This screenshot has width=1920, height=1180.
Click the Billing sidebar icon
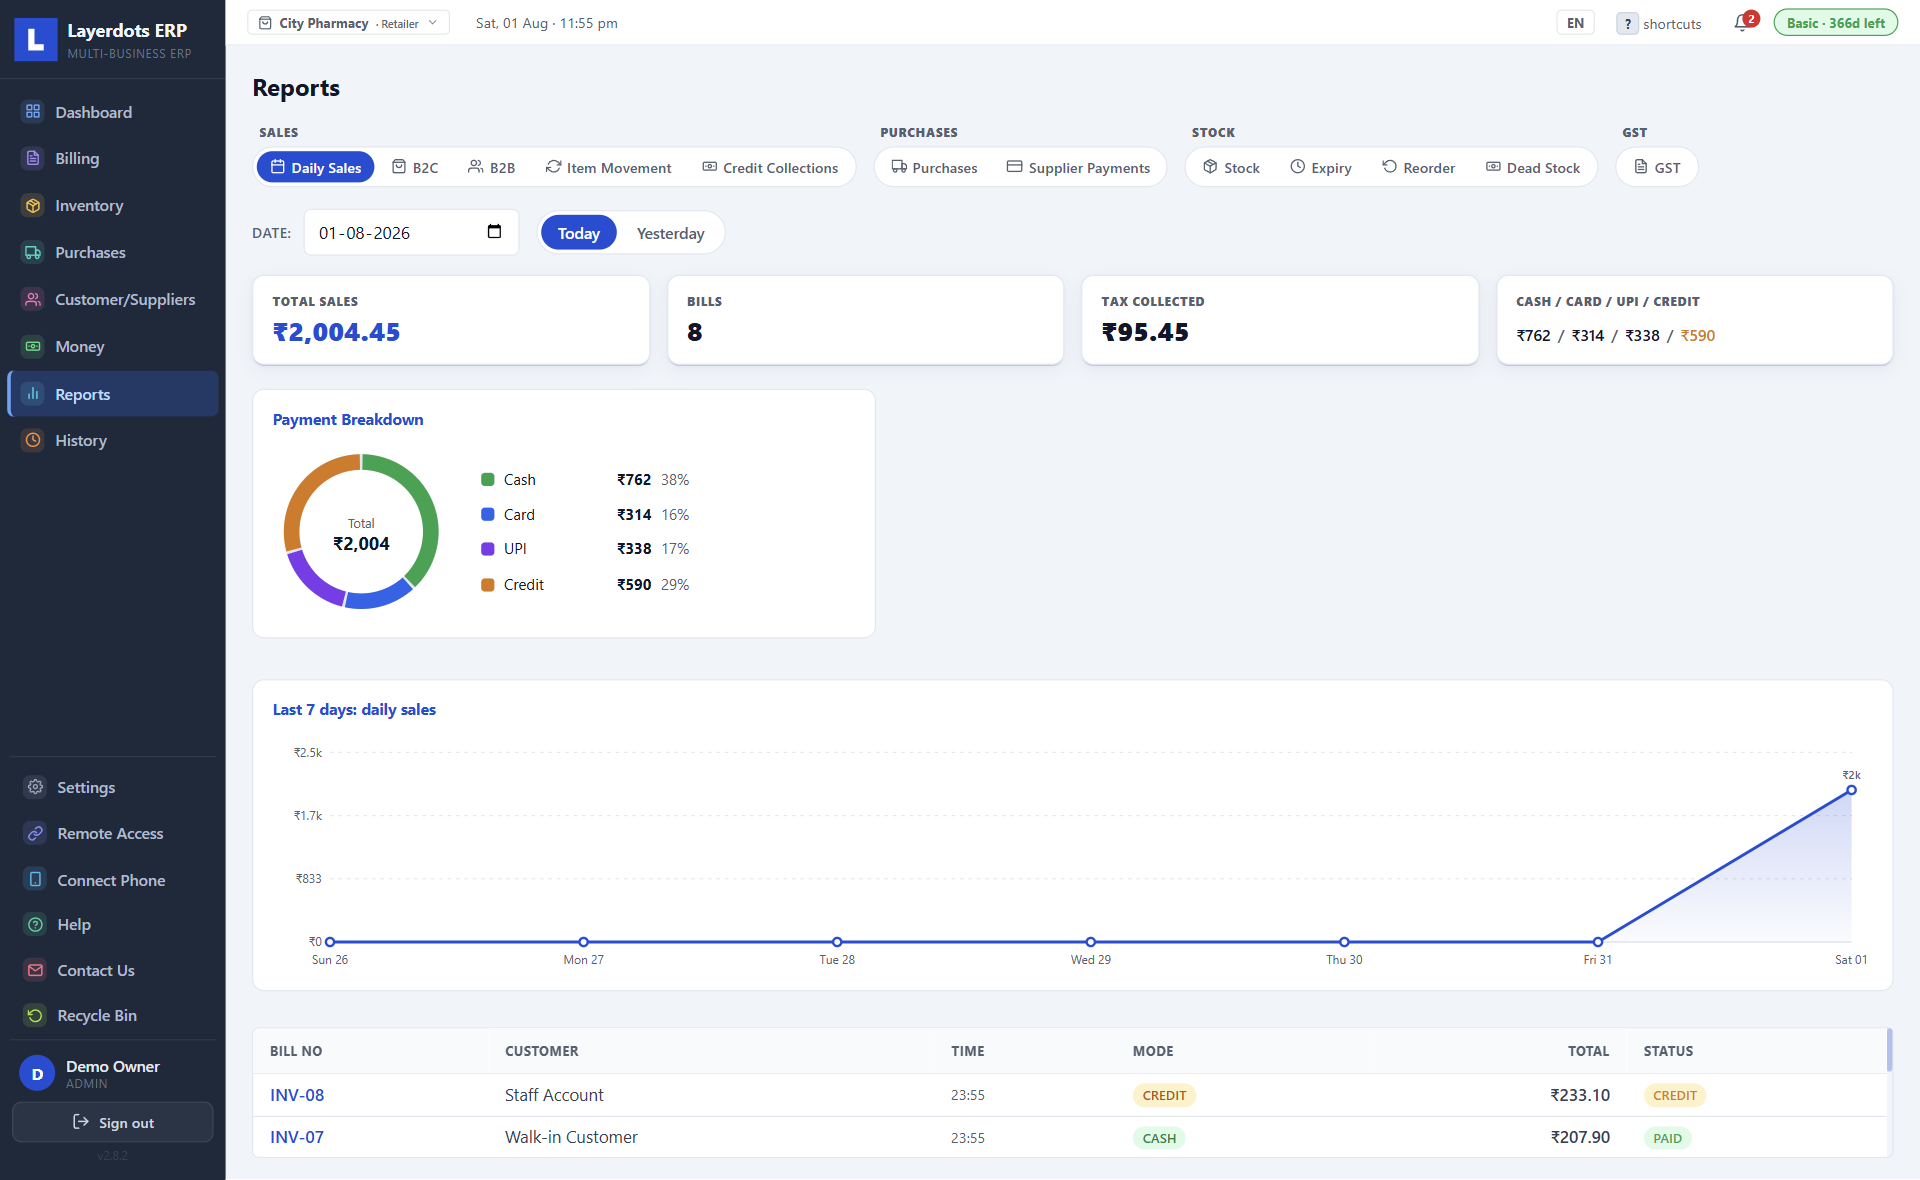click(x=33, y=158)
